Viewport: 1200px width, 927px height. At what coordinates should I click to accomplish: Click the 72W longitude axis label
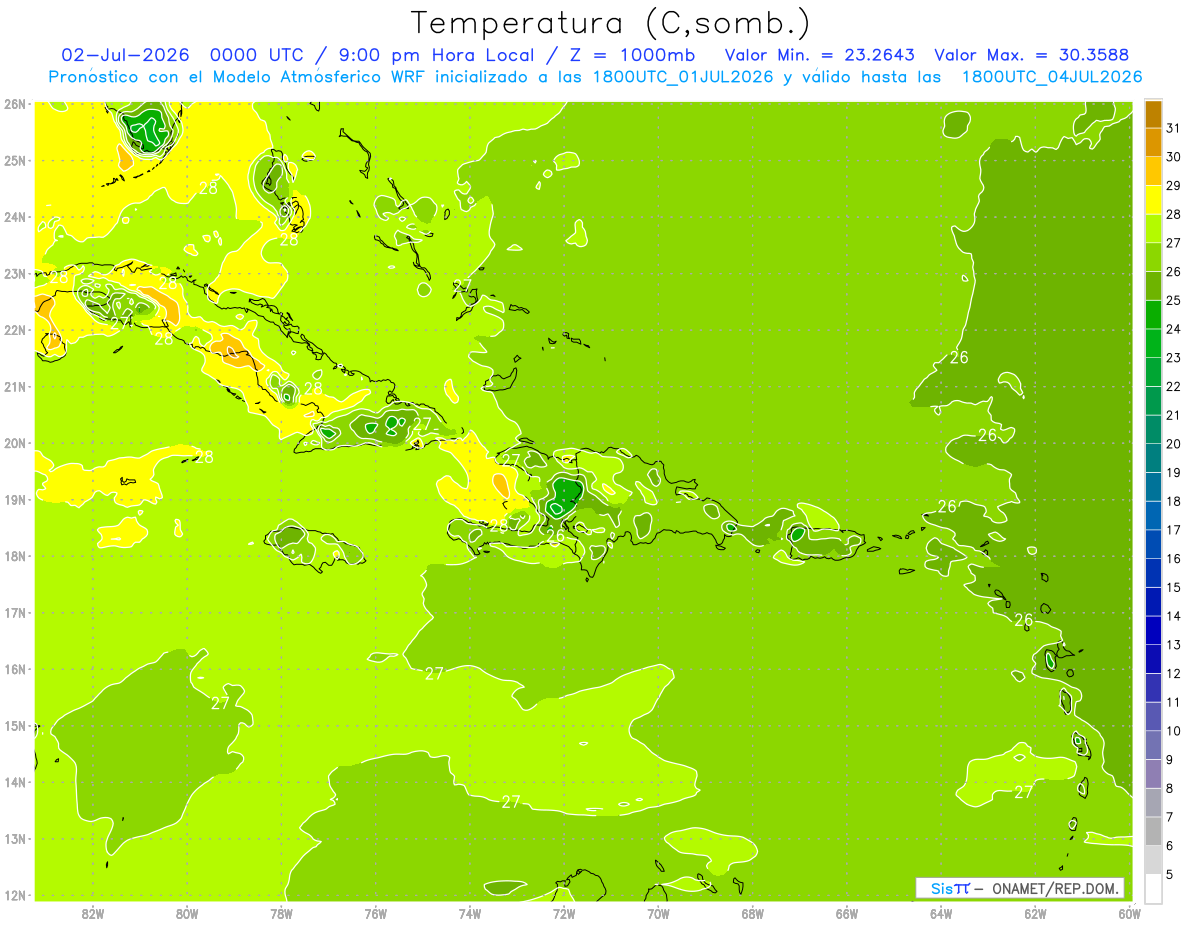tap(564, 913)
